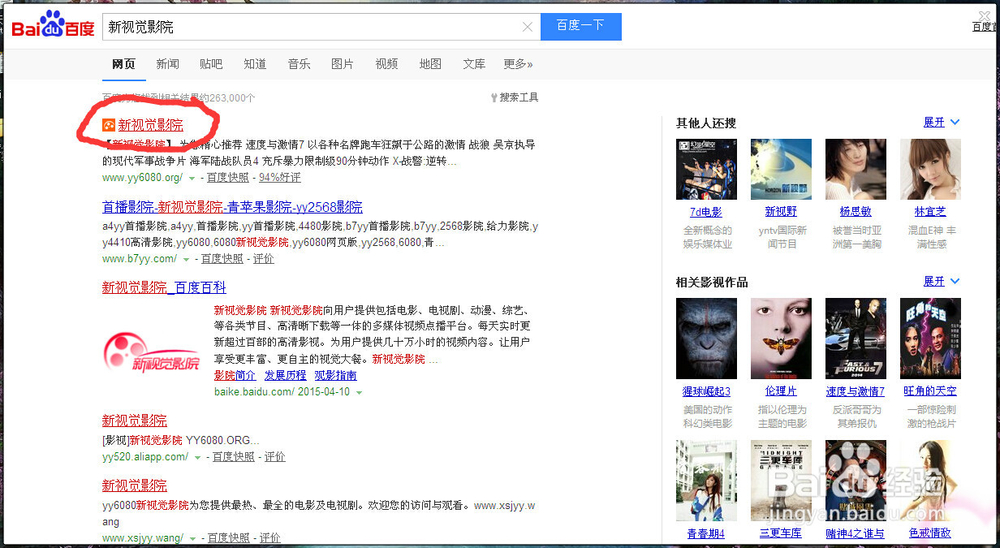Viewport: 1000px width, 548px height.
Task: Open 7d电影 link
Action: [706, 212]
